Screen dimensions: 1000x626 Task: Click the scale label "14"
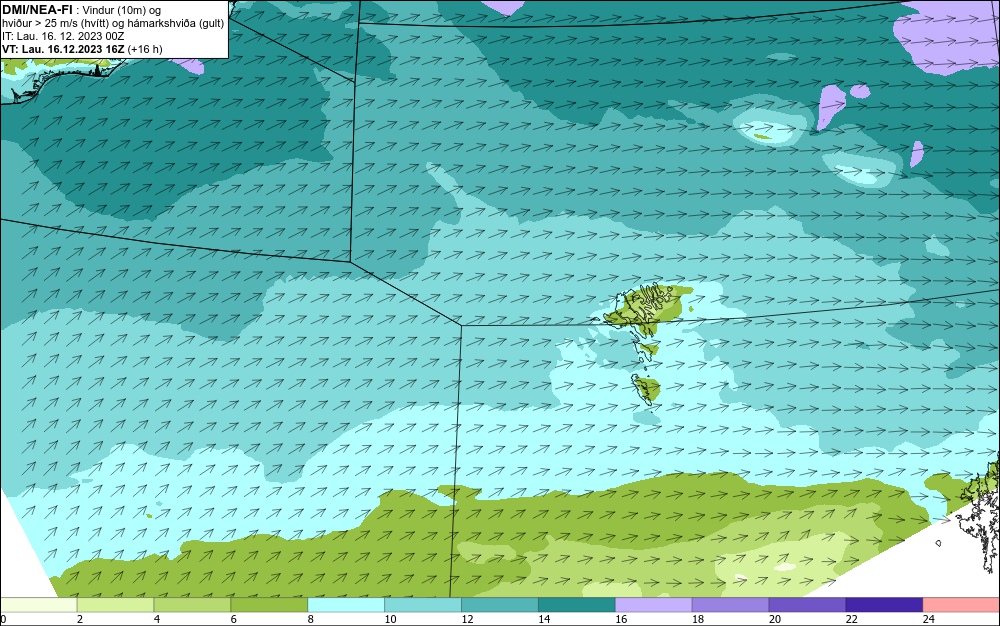544,619
